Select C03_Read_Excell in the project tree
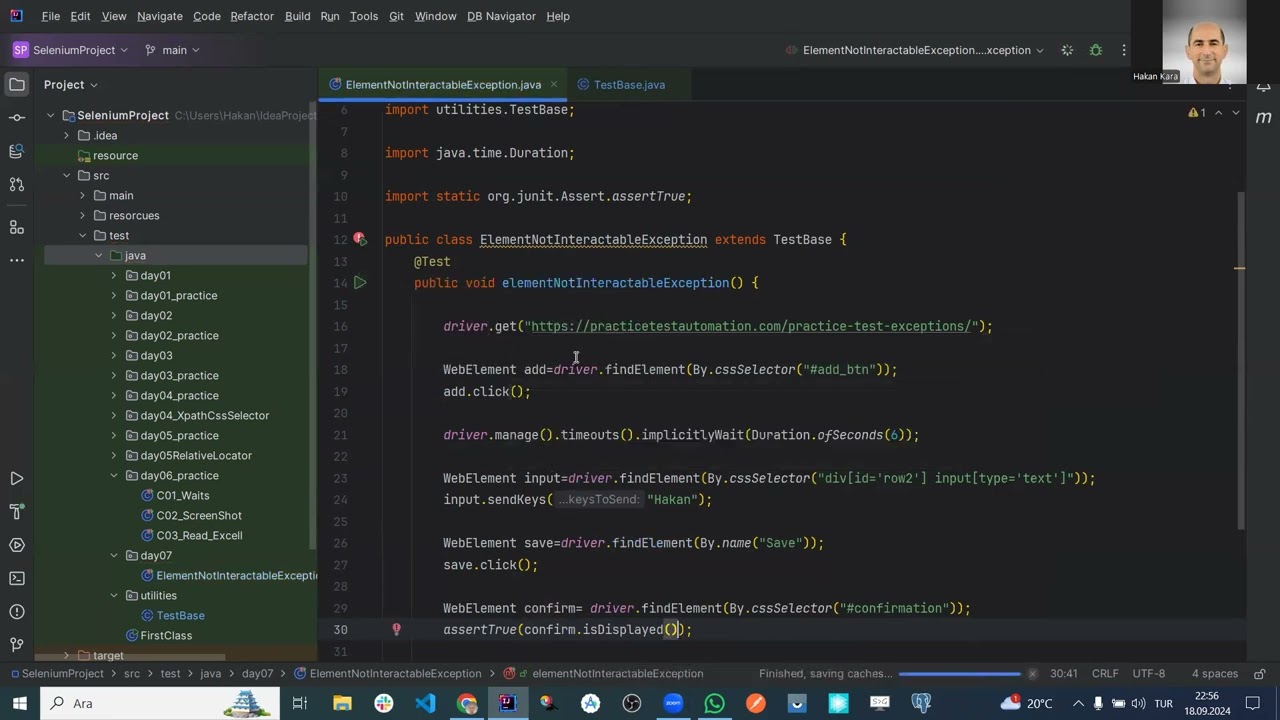This screenshot has height=720, width=1280. tap(199, 535)
